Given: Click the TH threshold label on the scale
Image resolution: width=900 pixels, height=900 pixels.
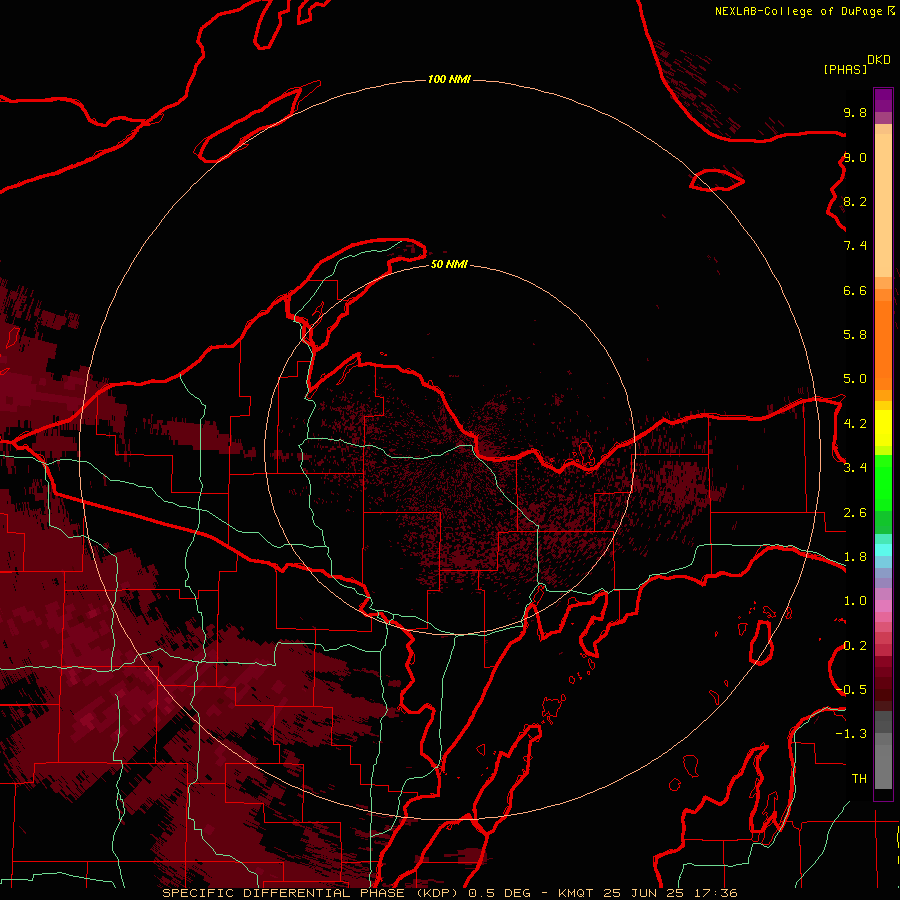Looking at the screenshot, I should tap(859, 778).
